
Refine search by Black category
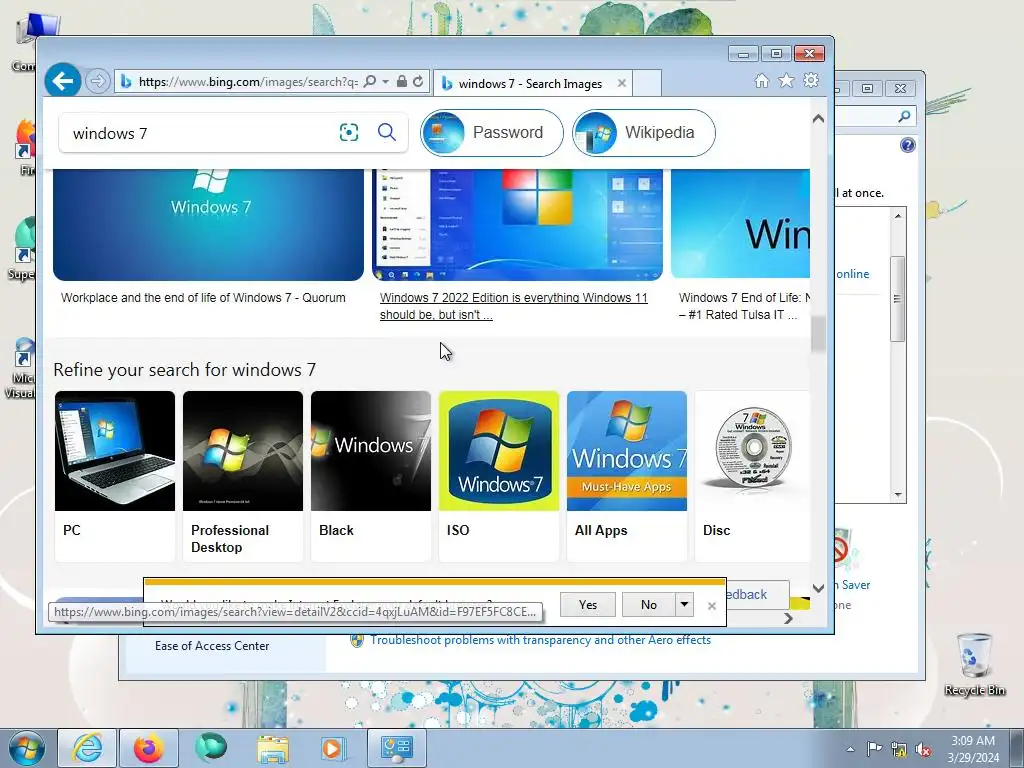[371, 476]
